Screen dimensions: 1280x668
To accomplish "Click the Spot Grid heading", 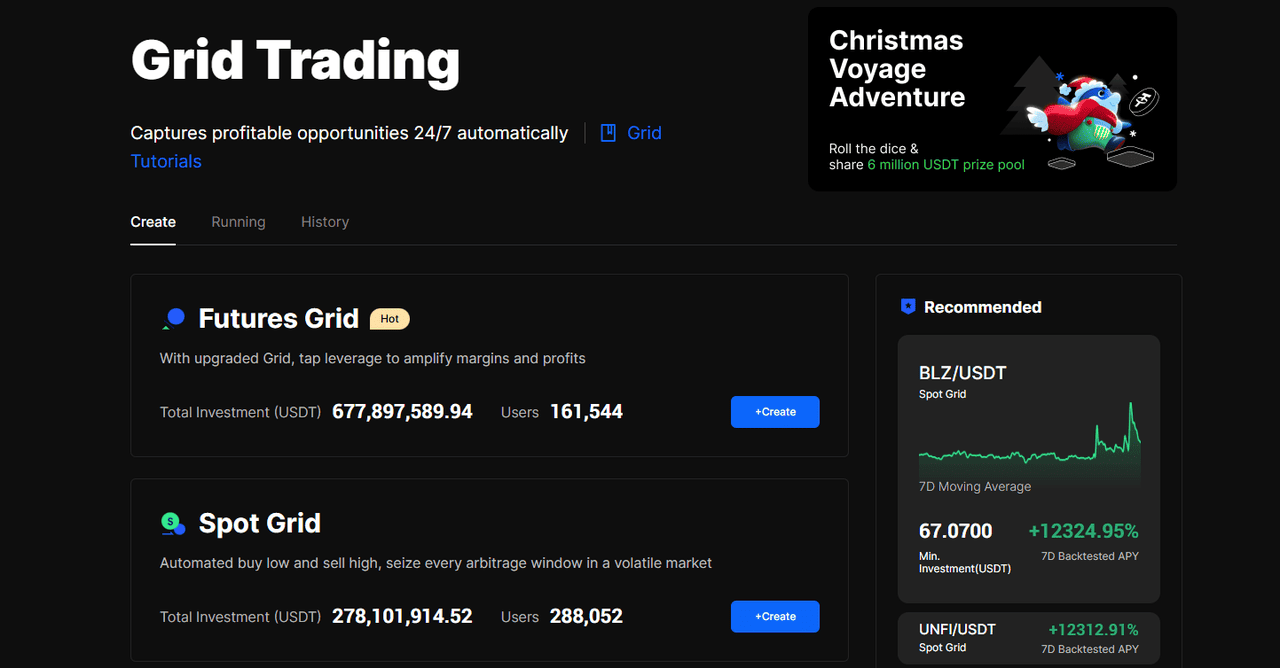I will [259, 523].
